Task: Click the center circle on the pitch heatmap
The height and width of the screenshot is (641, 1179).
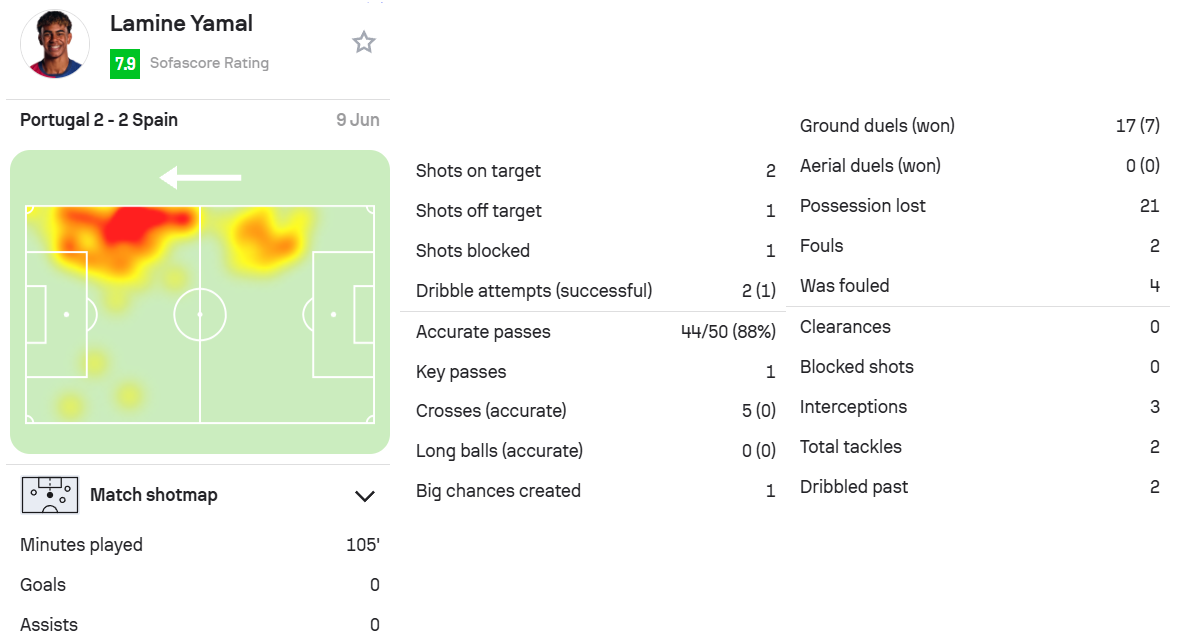Action: click(200, 314)
